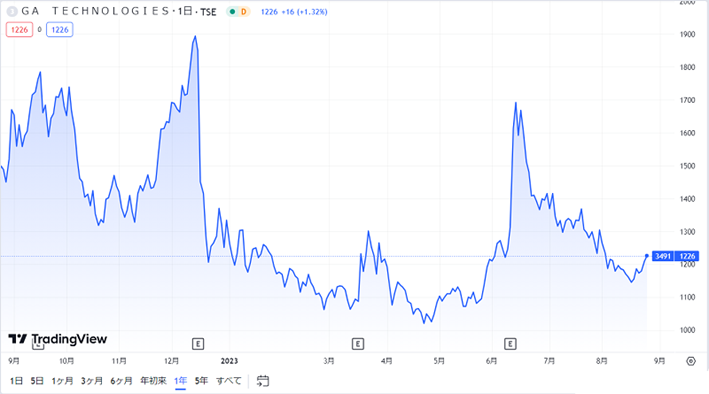Viewport: 709px width, 394px height.
Task: Click the current price label 1226 on axis
Action: point(687,256)
